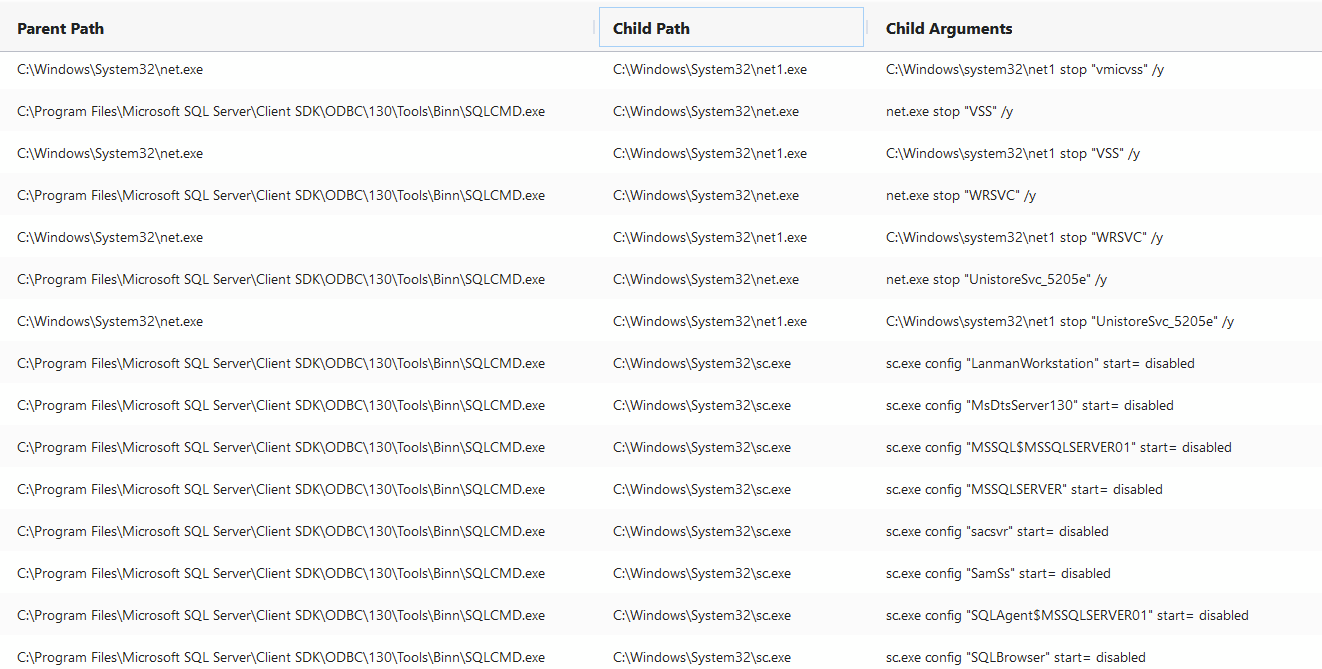Click the first net1.exe child path cell
This screenshot has width=1322, height=669.
pos(710,70)
